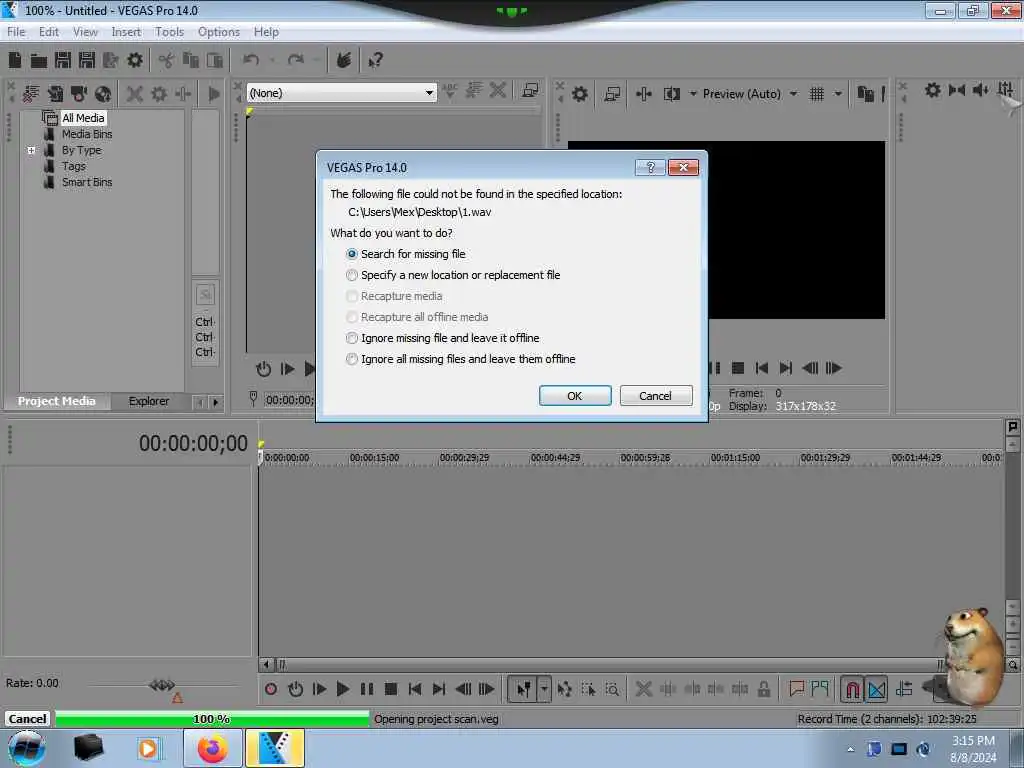Screen dimensions: 1024x768
Task: Click OK in the VEGAS Pro dialog
Action: pyautogui.click(x=575, y=396)
